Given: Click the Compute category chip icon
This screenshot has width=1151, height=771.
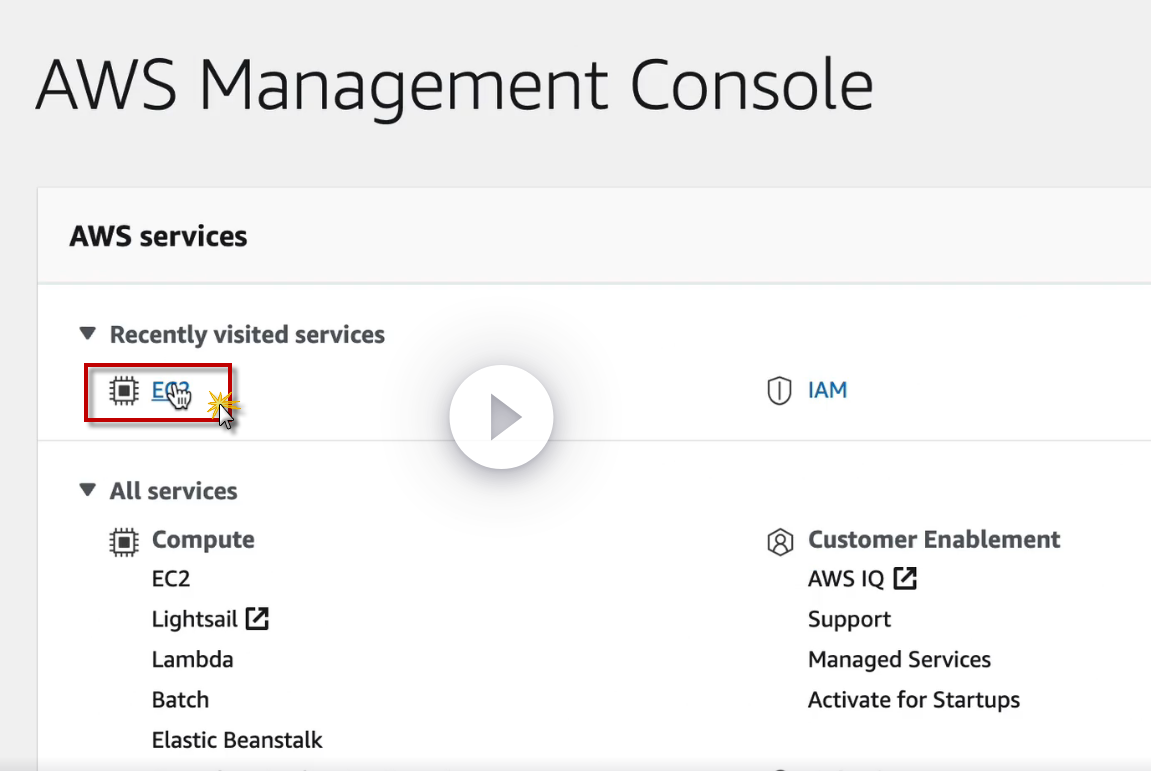Looking at the screenshot, I should point(122,541).
